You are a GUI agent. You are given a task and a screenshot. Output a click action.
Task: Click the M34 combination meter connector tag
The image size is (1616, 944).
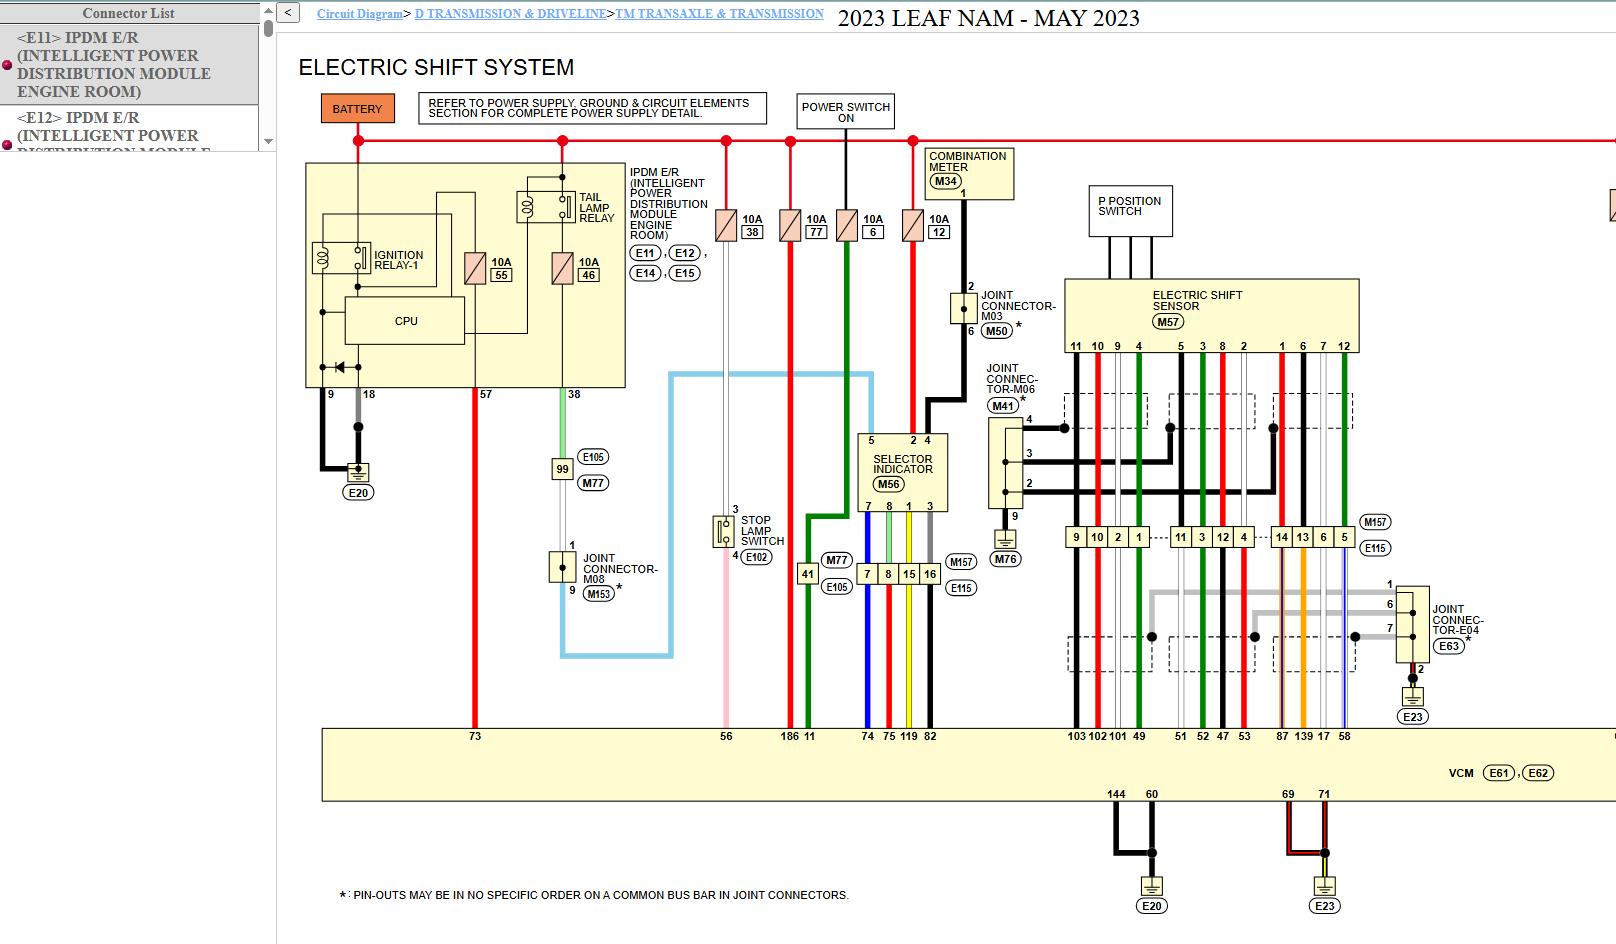(x=945, y=181)
